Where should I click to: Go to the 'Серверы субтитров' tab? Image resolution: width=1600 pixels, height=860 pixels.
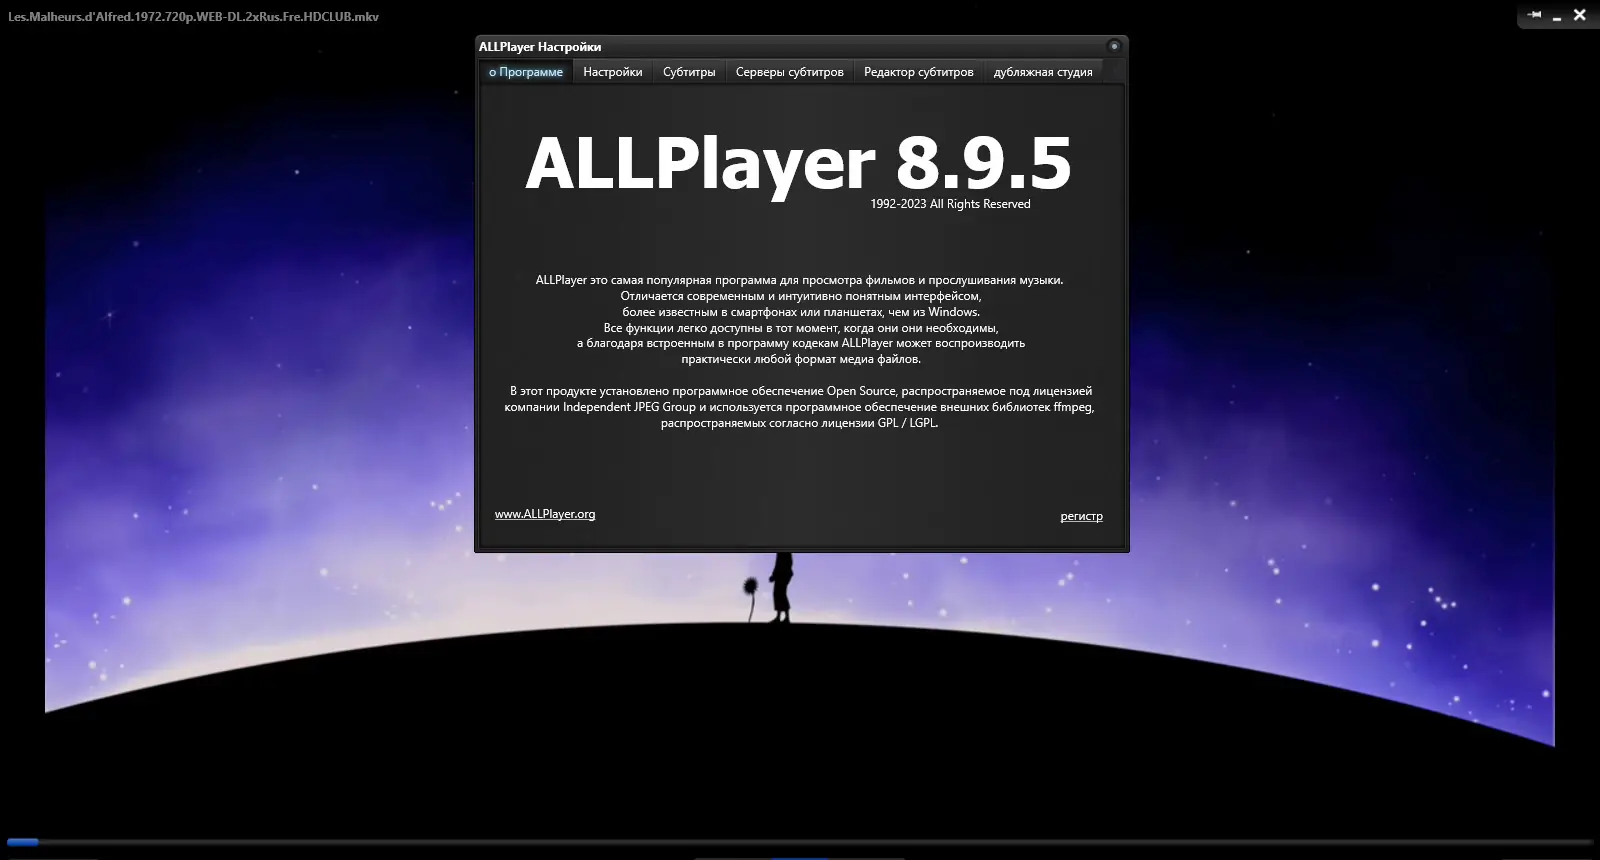[x=790, y=72]
